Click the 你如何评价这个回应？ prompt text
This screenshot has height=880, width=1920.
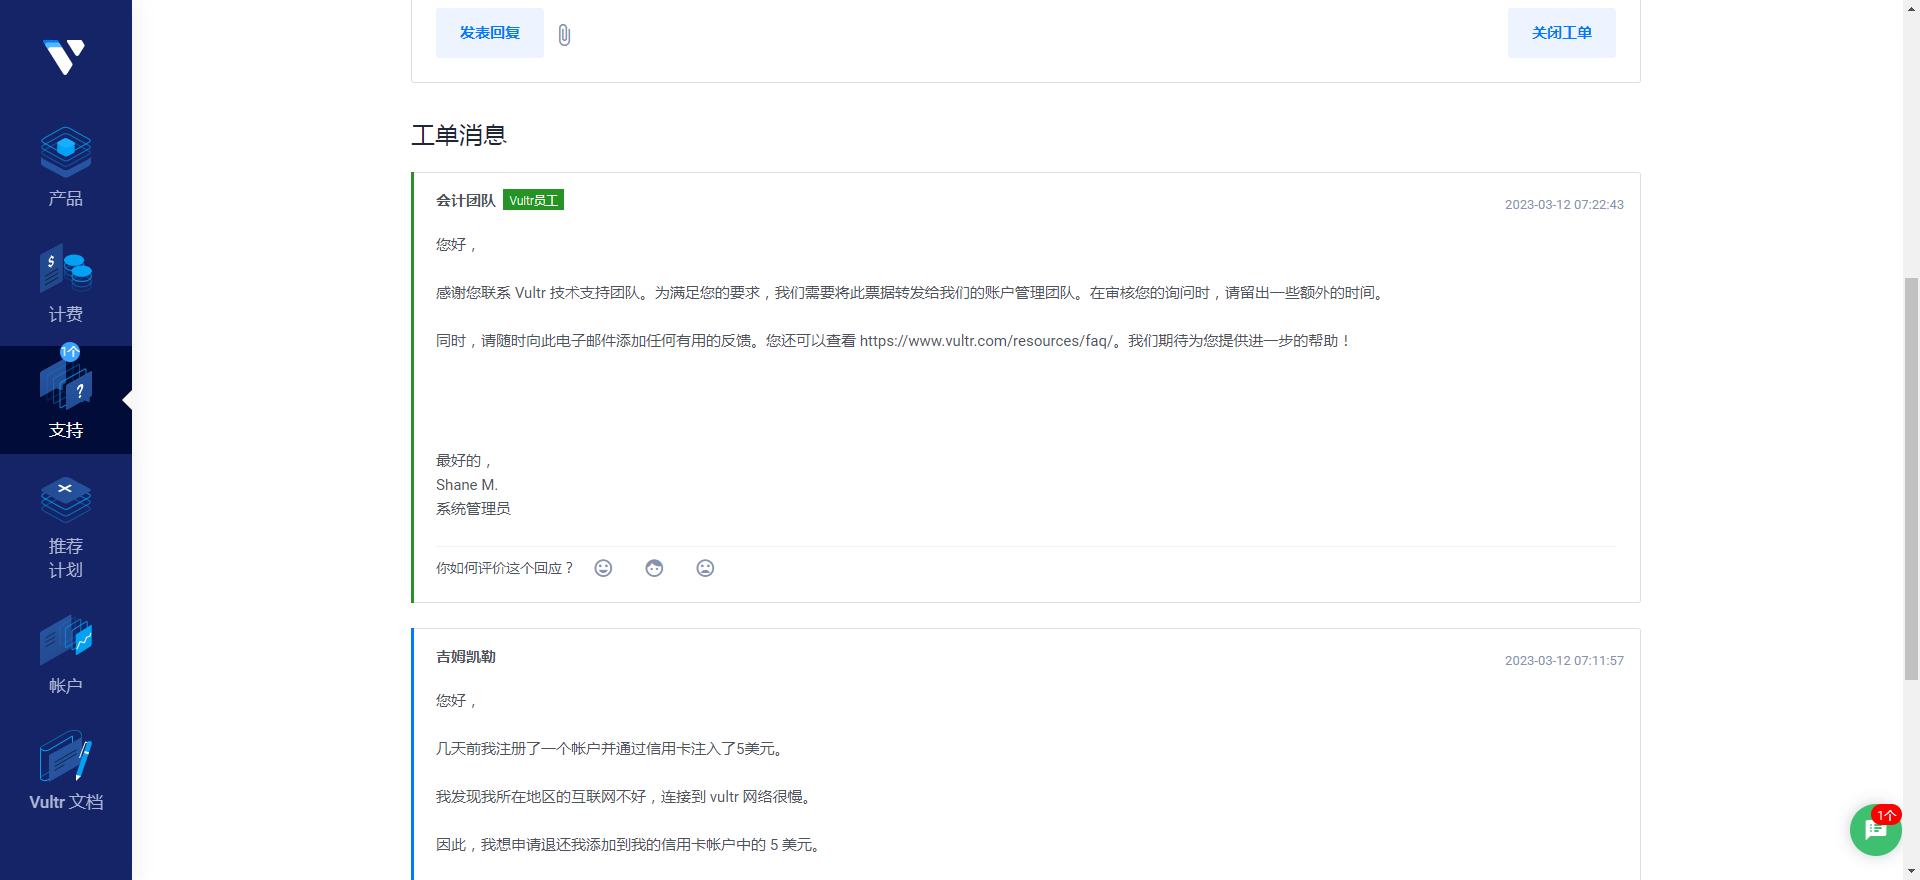tap(505, 568)
